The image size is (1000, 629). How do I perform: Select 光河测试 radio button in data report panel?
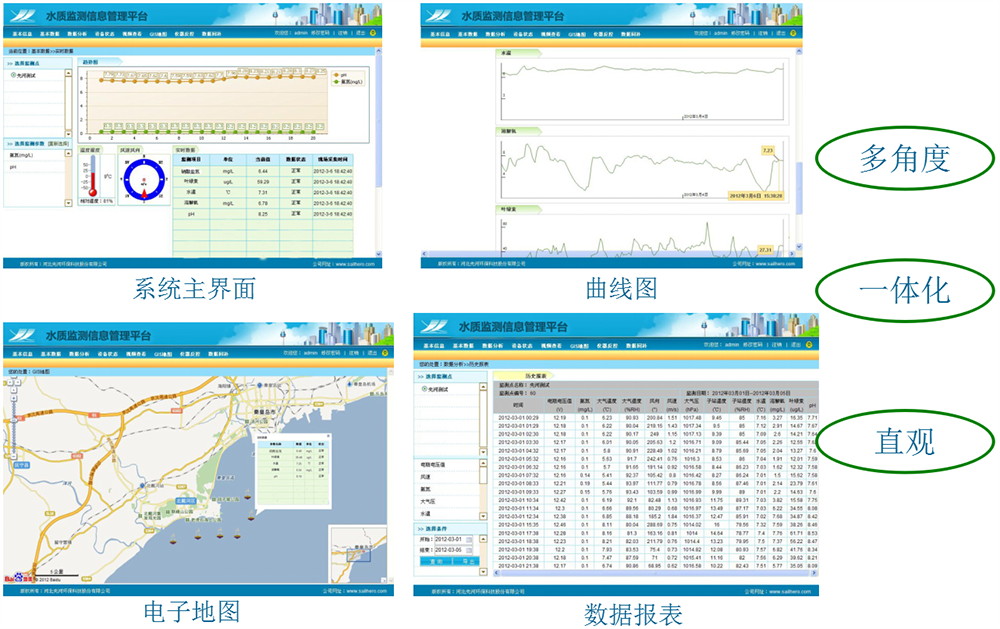(x=423, y=388)
